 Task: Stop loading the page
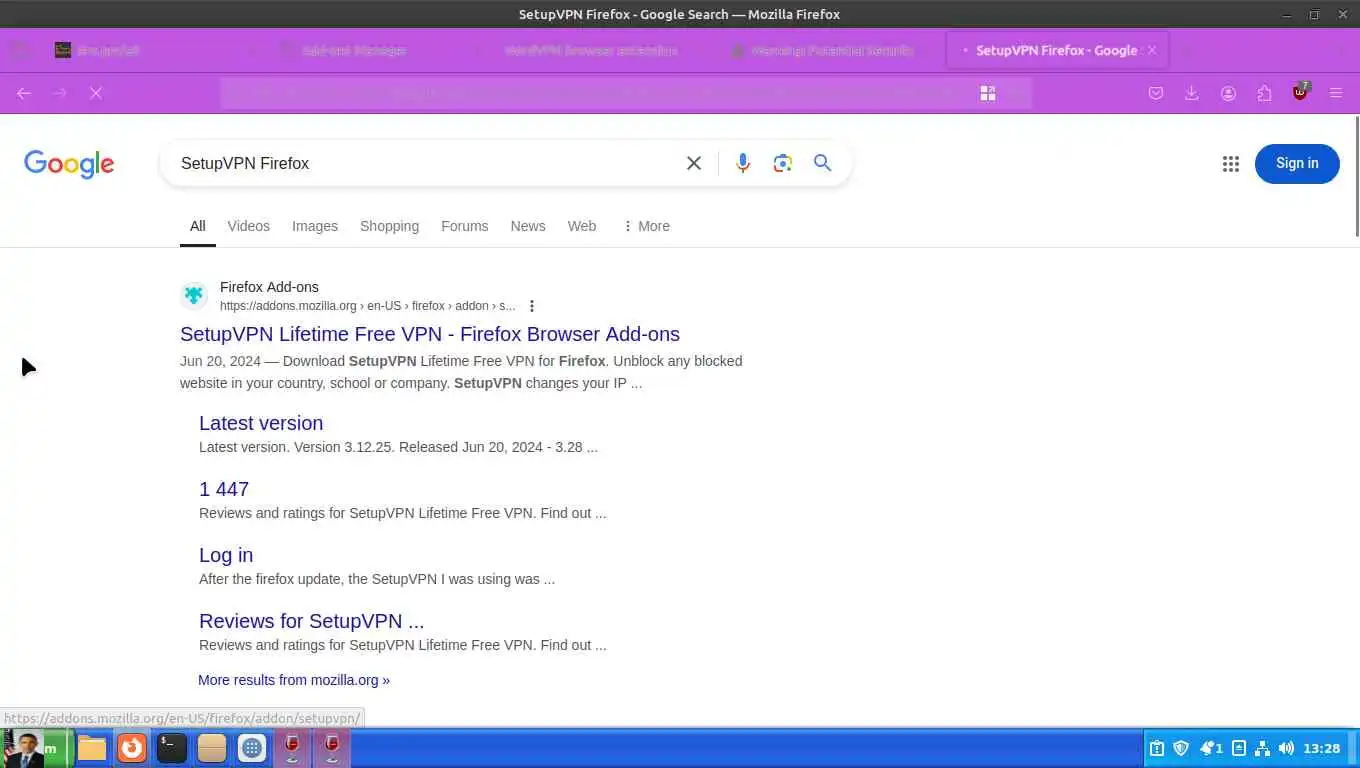96,93
